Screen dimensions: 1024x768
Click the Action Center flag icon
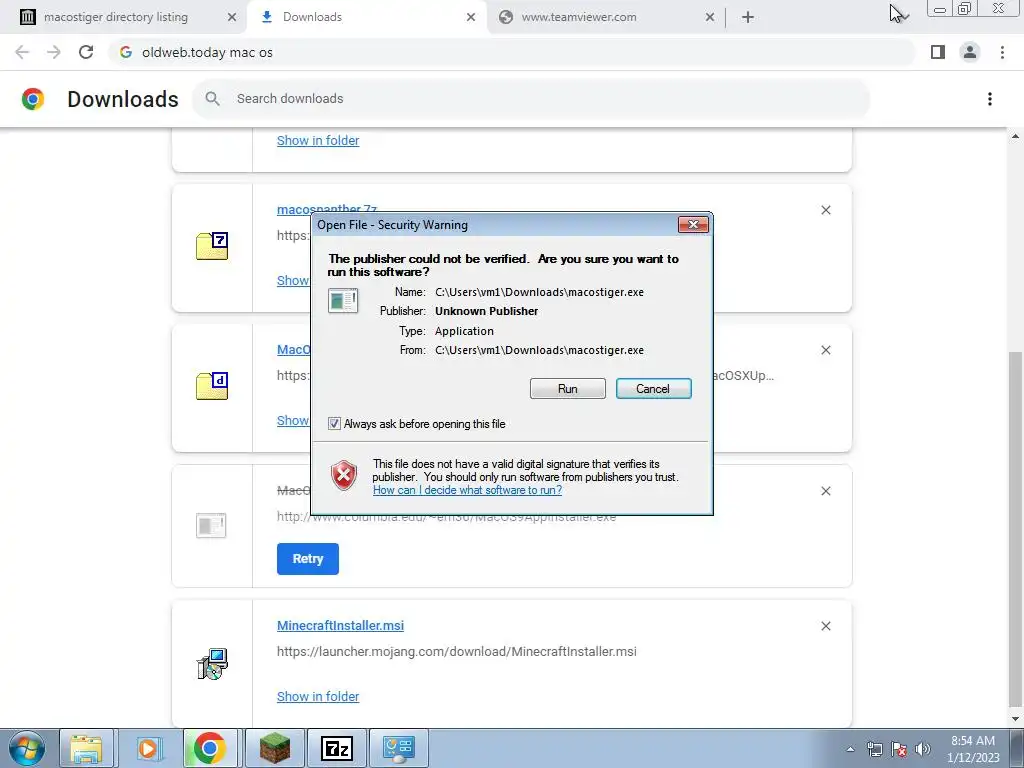899,749
